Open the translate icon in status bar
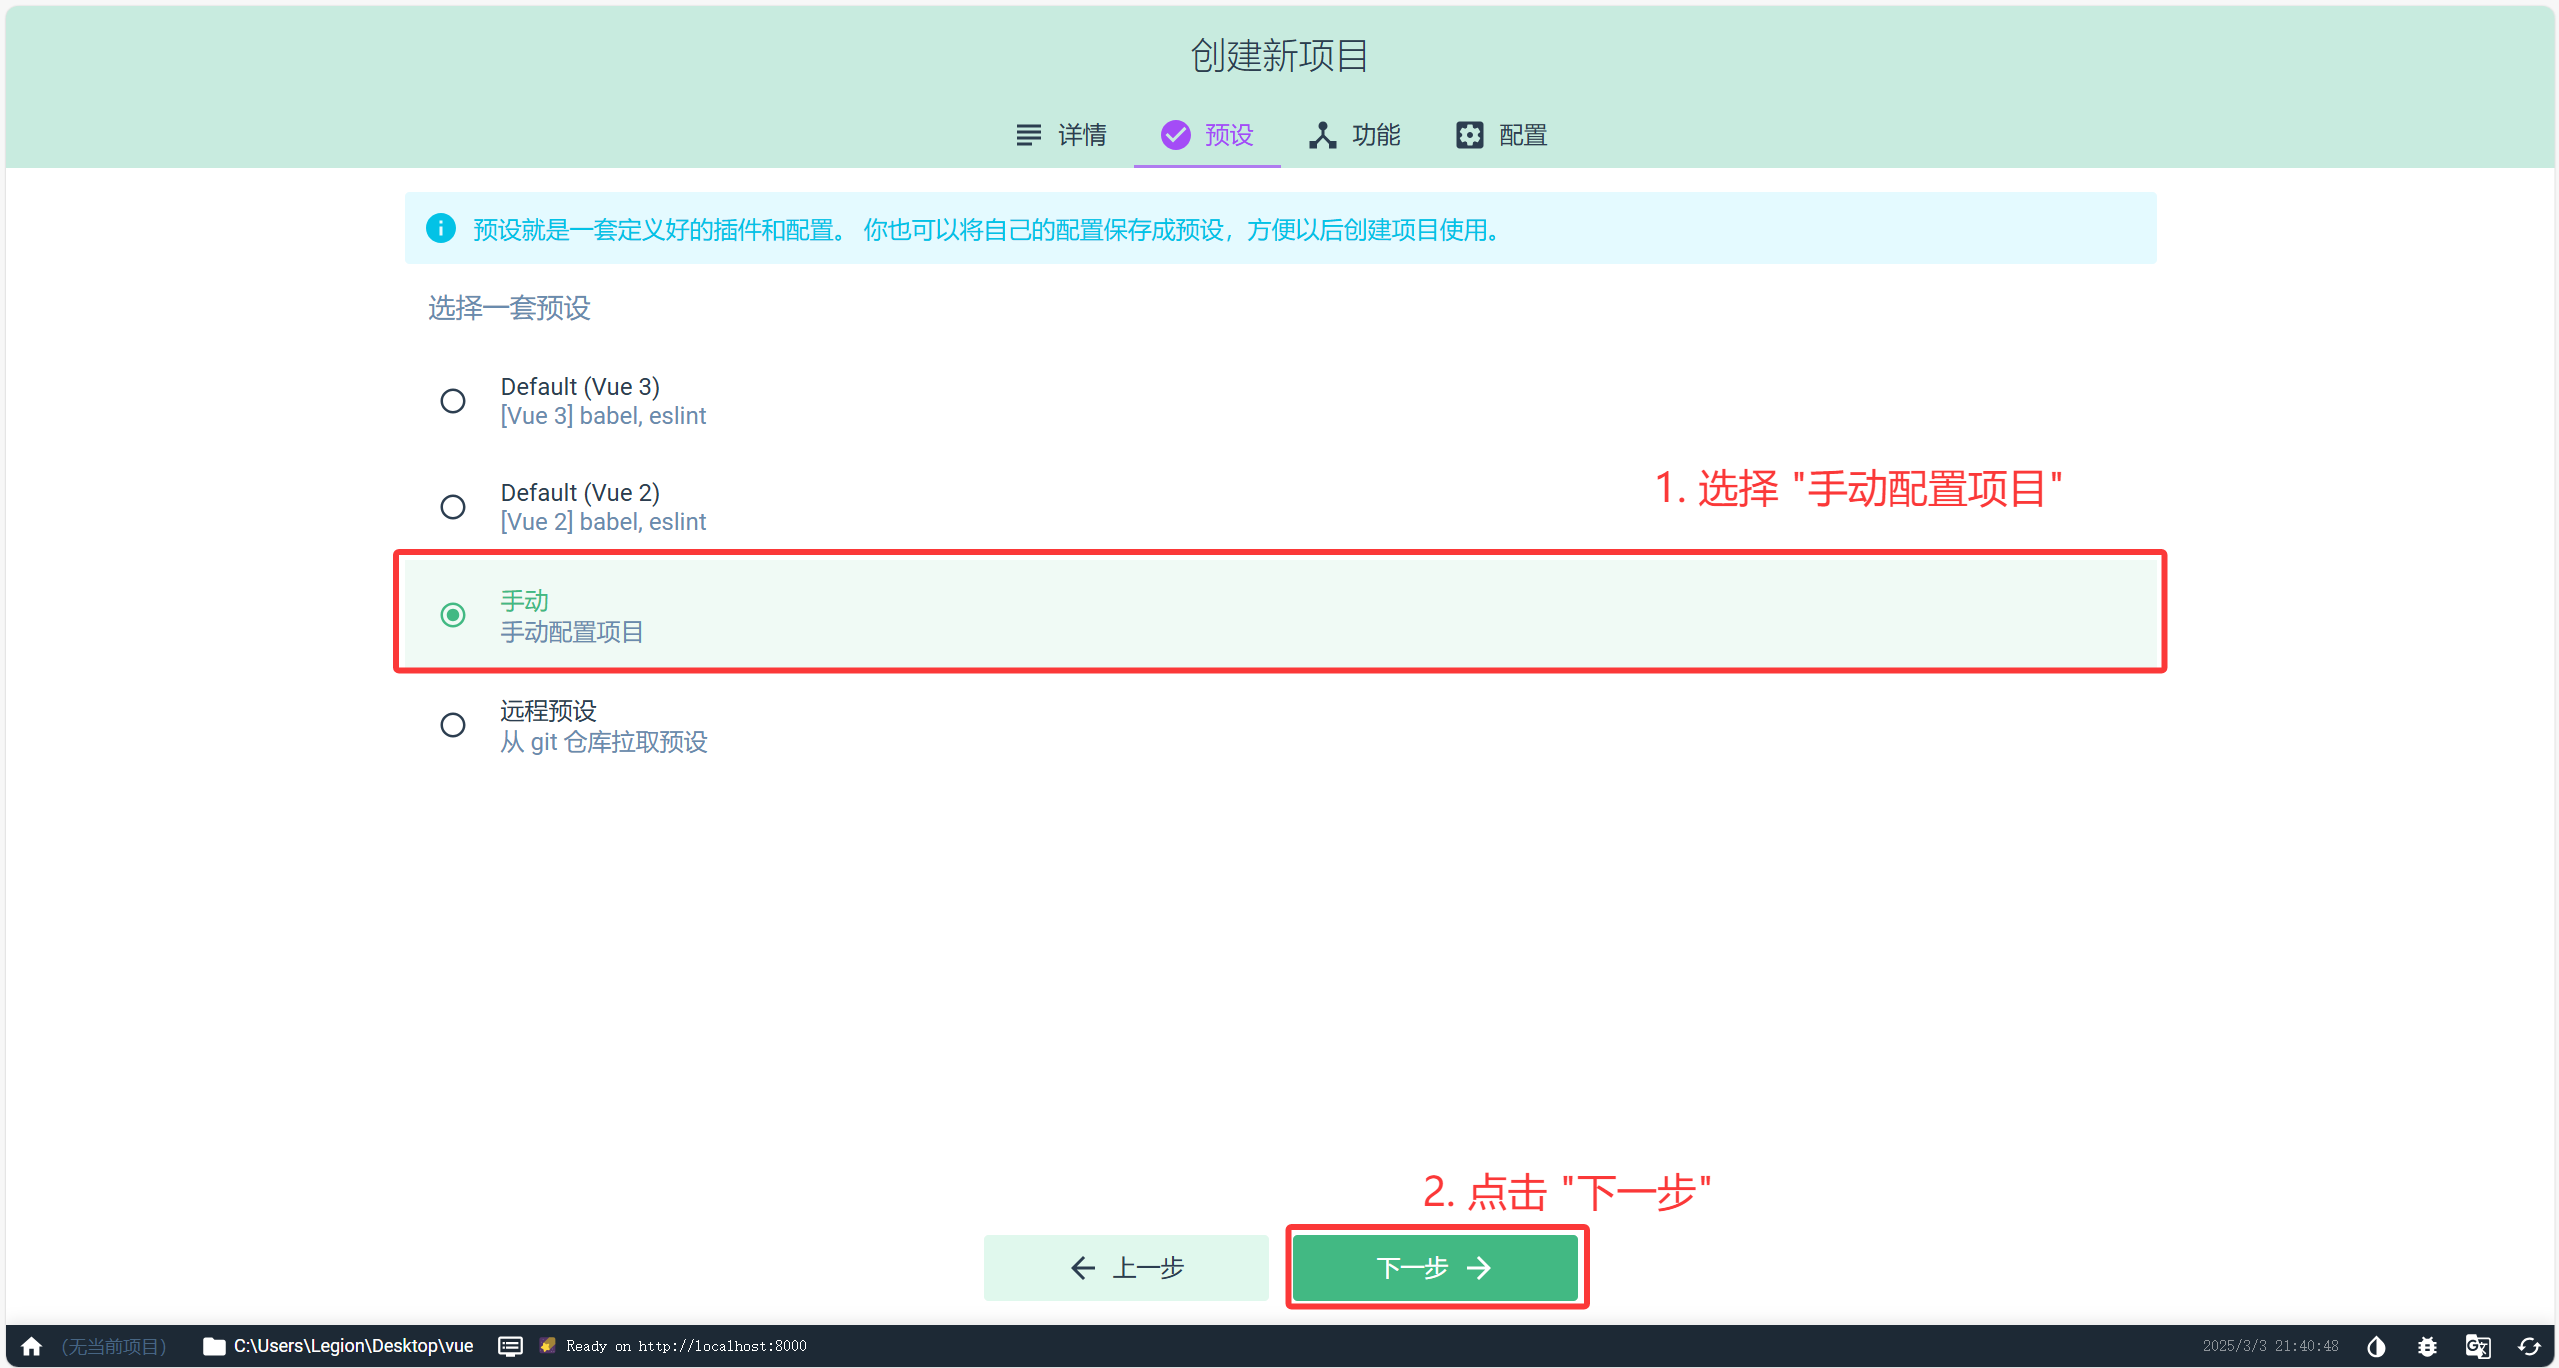2559x1368 pixels. 2478,1346
